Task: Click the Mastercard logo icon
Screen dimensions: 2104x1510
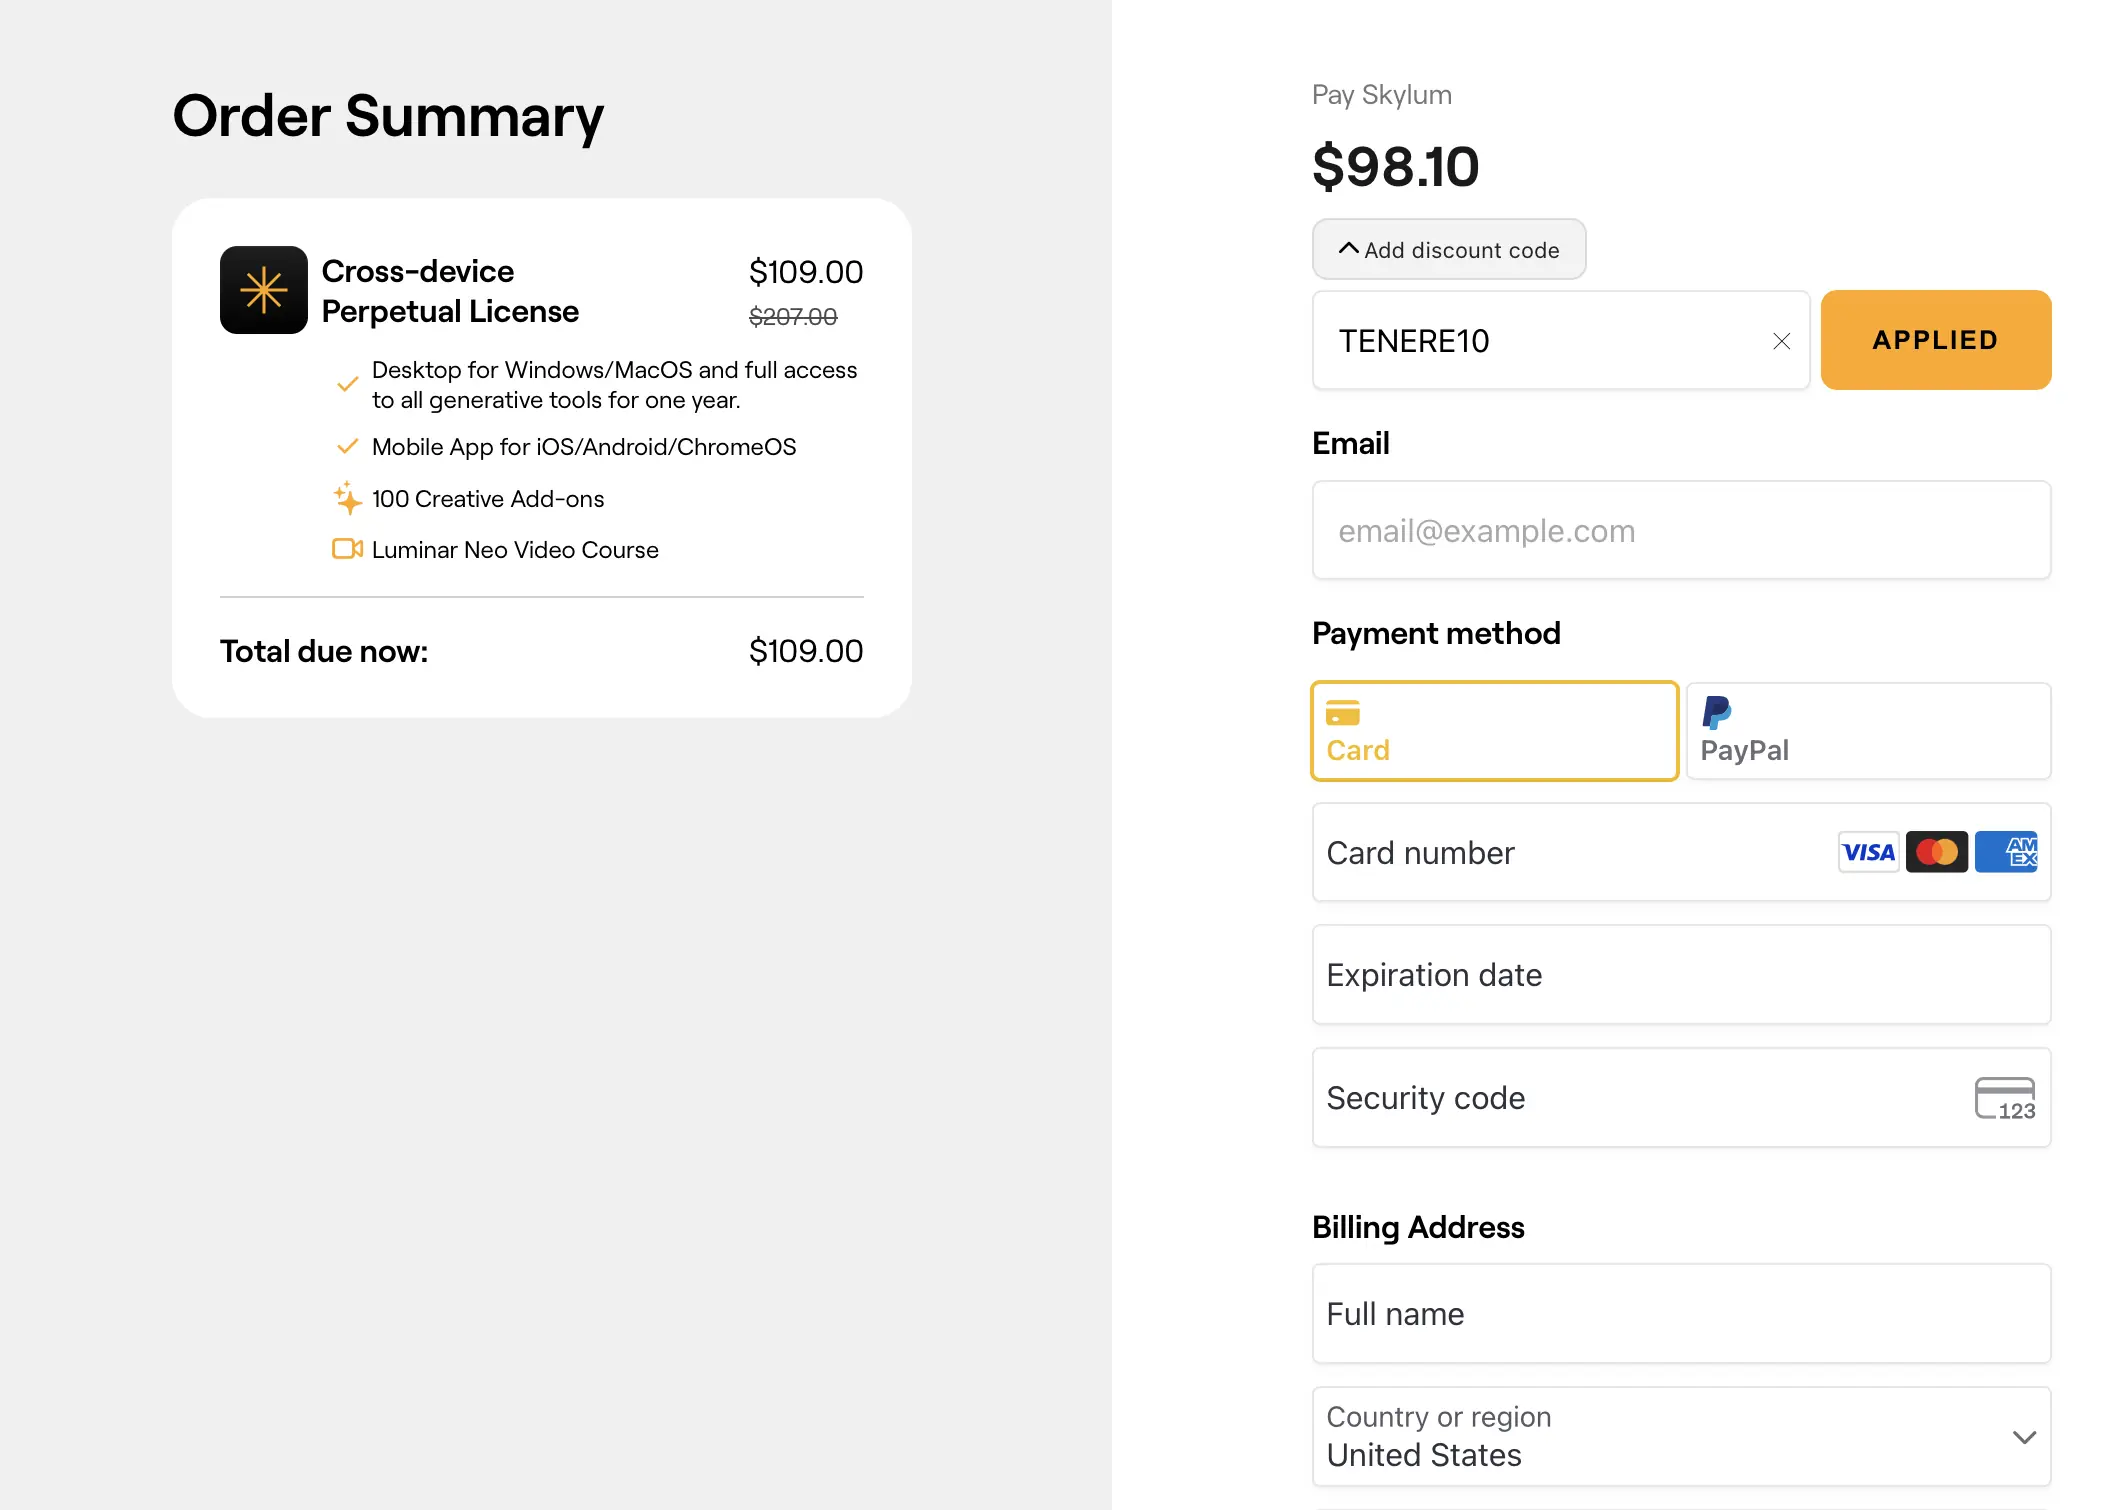Action: click(x=1936, y=852)
